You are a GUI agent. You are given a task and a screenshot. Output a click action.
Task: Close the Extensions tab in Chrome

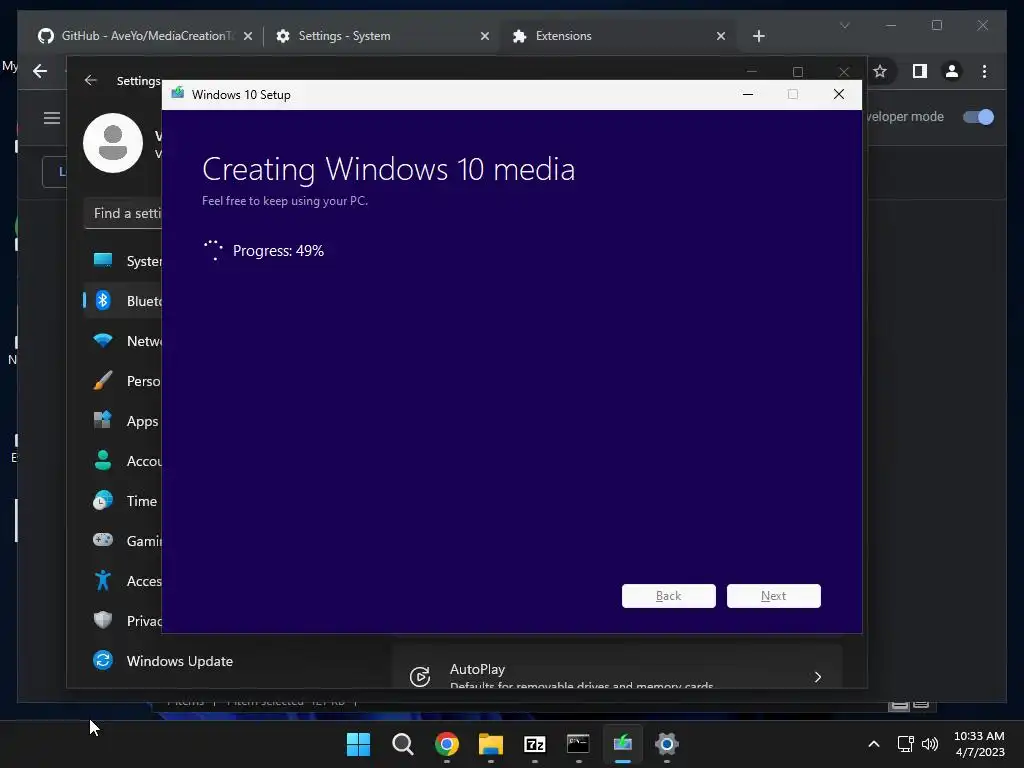721,37
